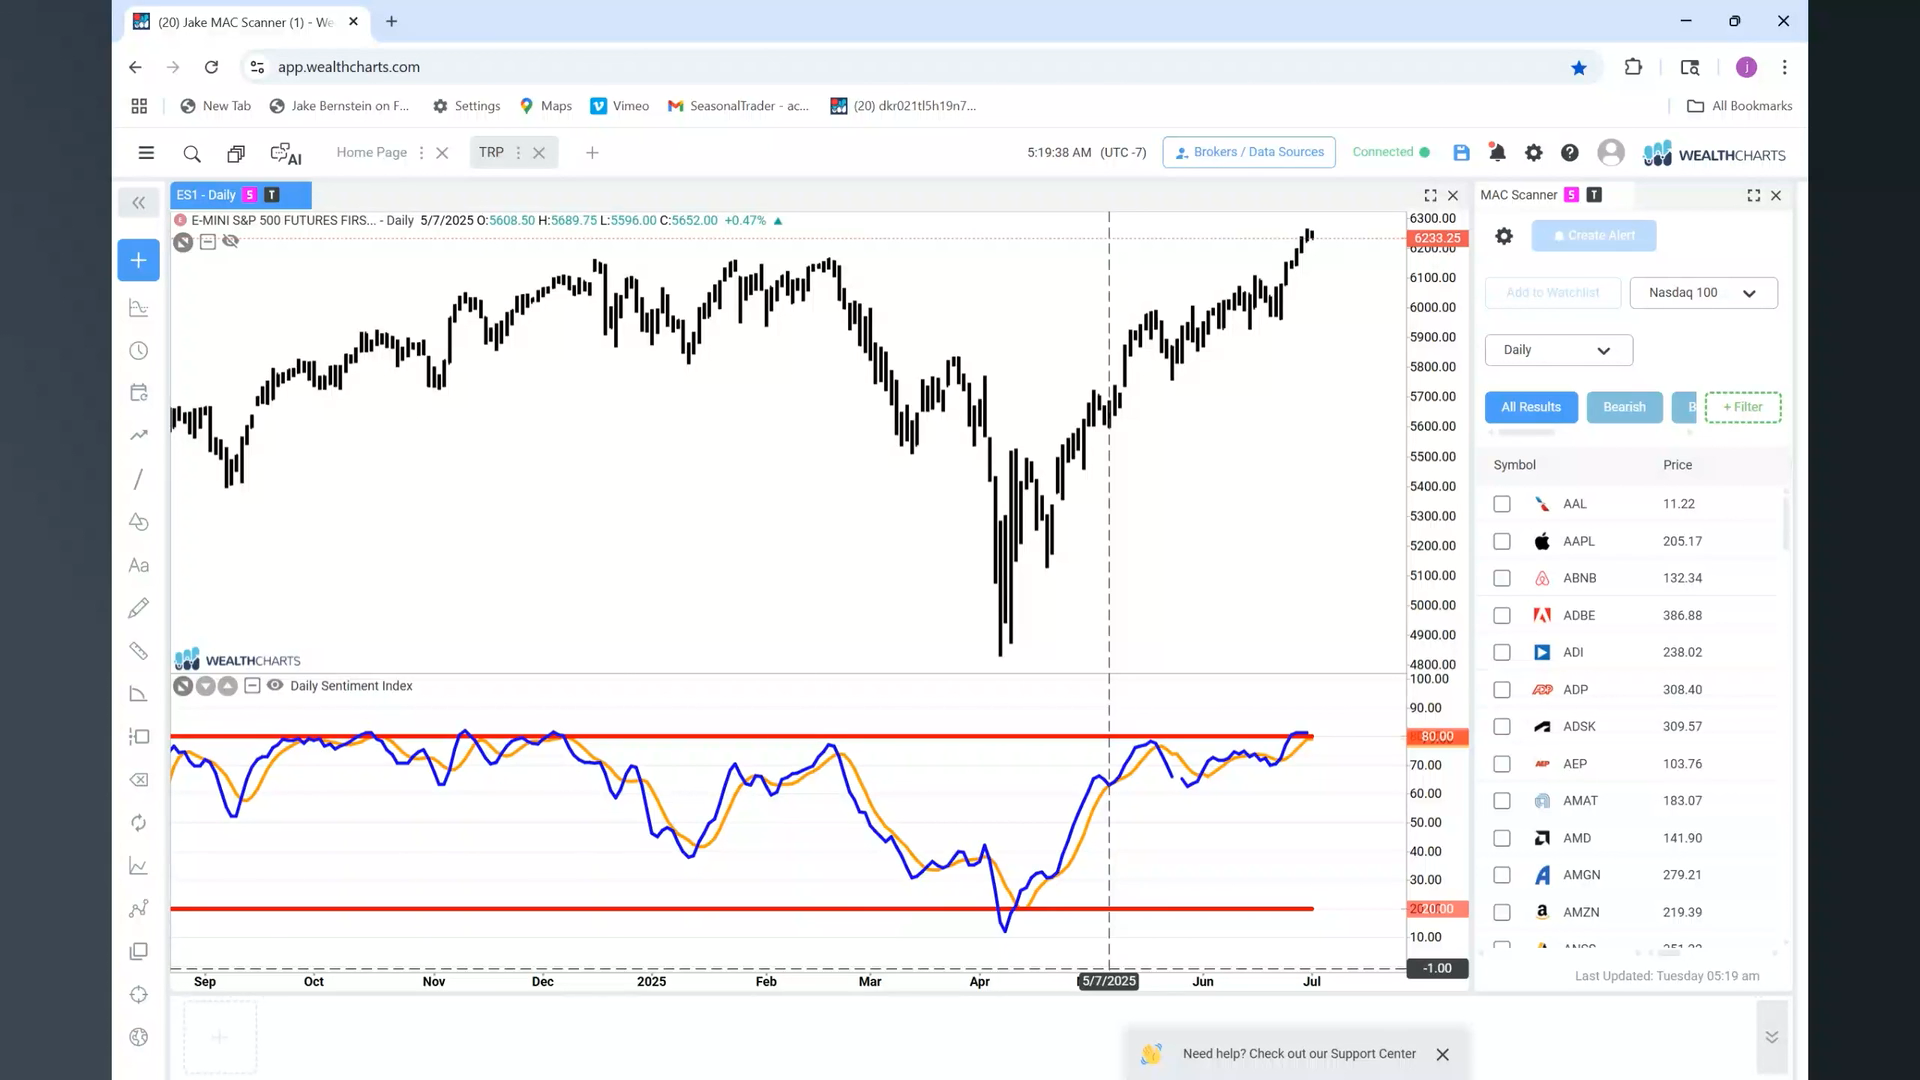Open the layouts copy icon
Image resolution: width=1920 pixels, height=1080 pixels.
[x=236, y=153]
